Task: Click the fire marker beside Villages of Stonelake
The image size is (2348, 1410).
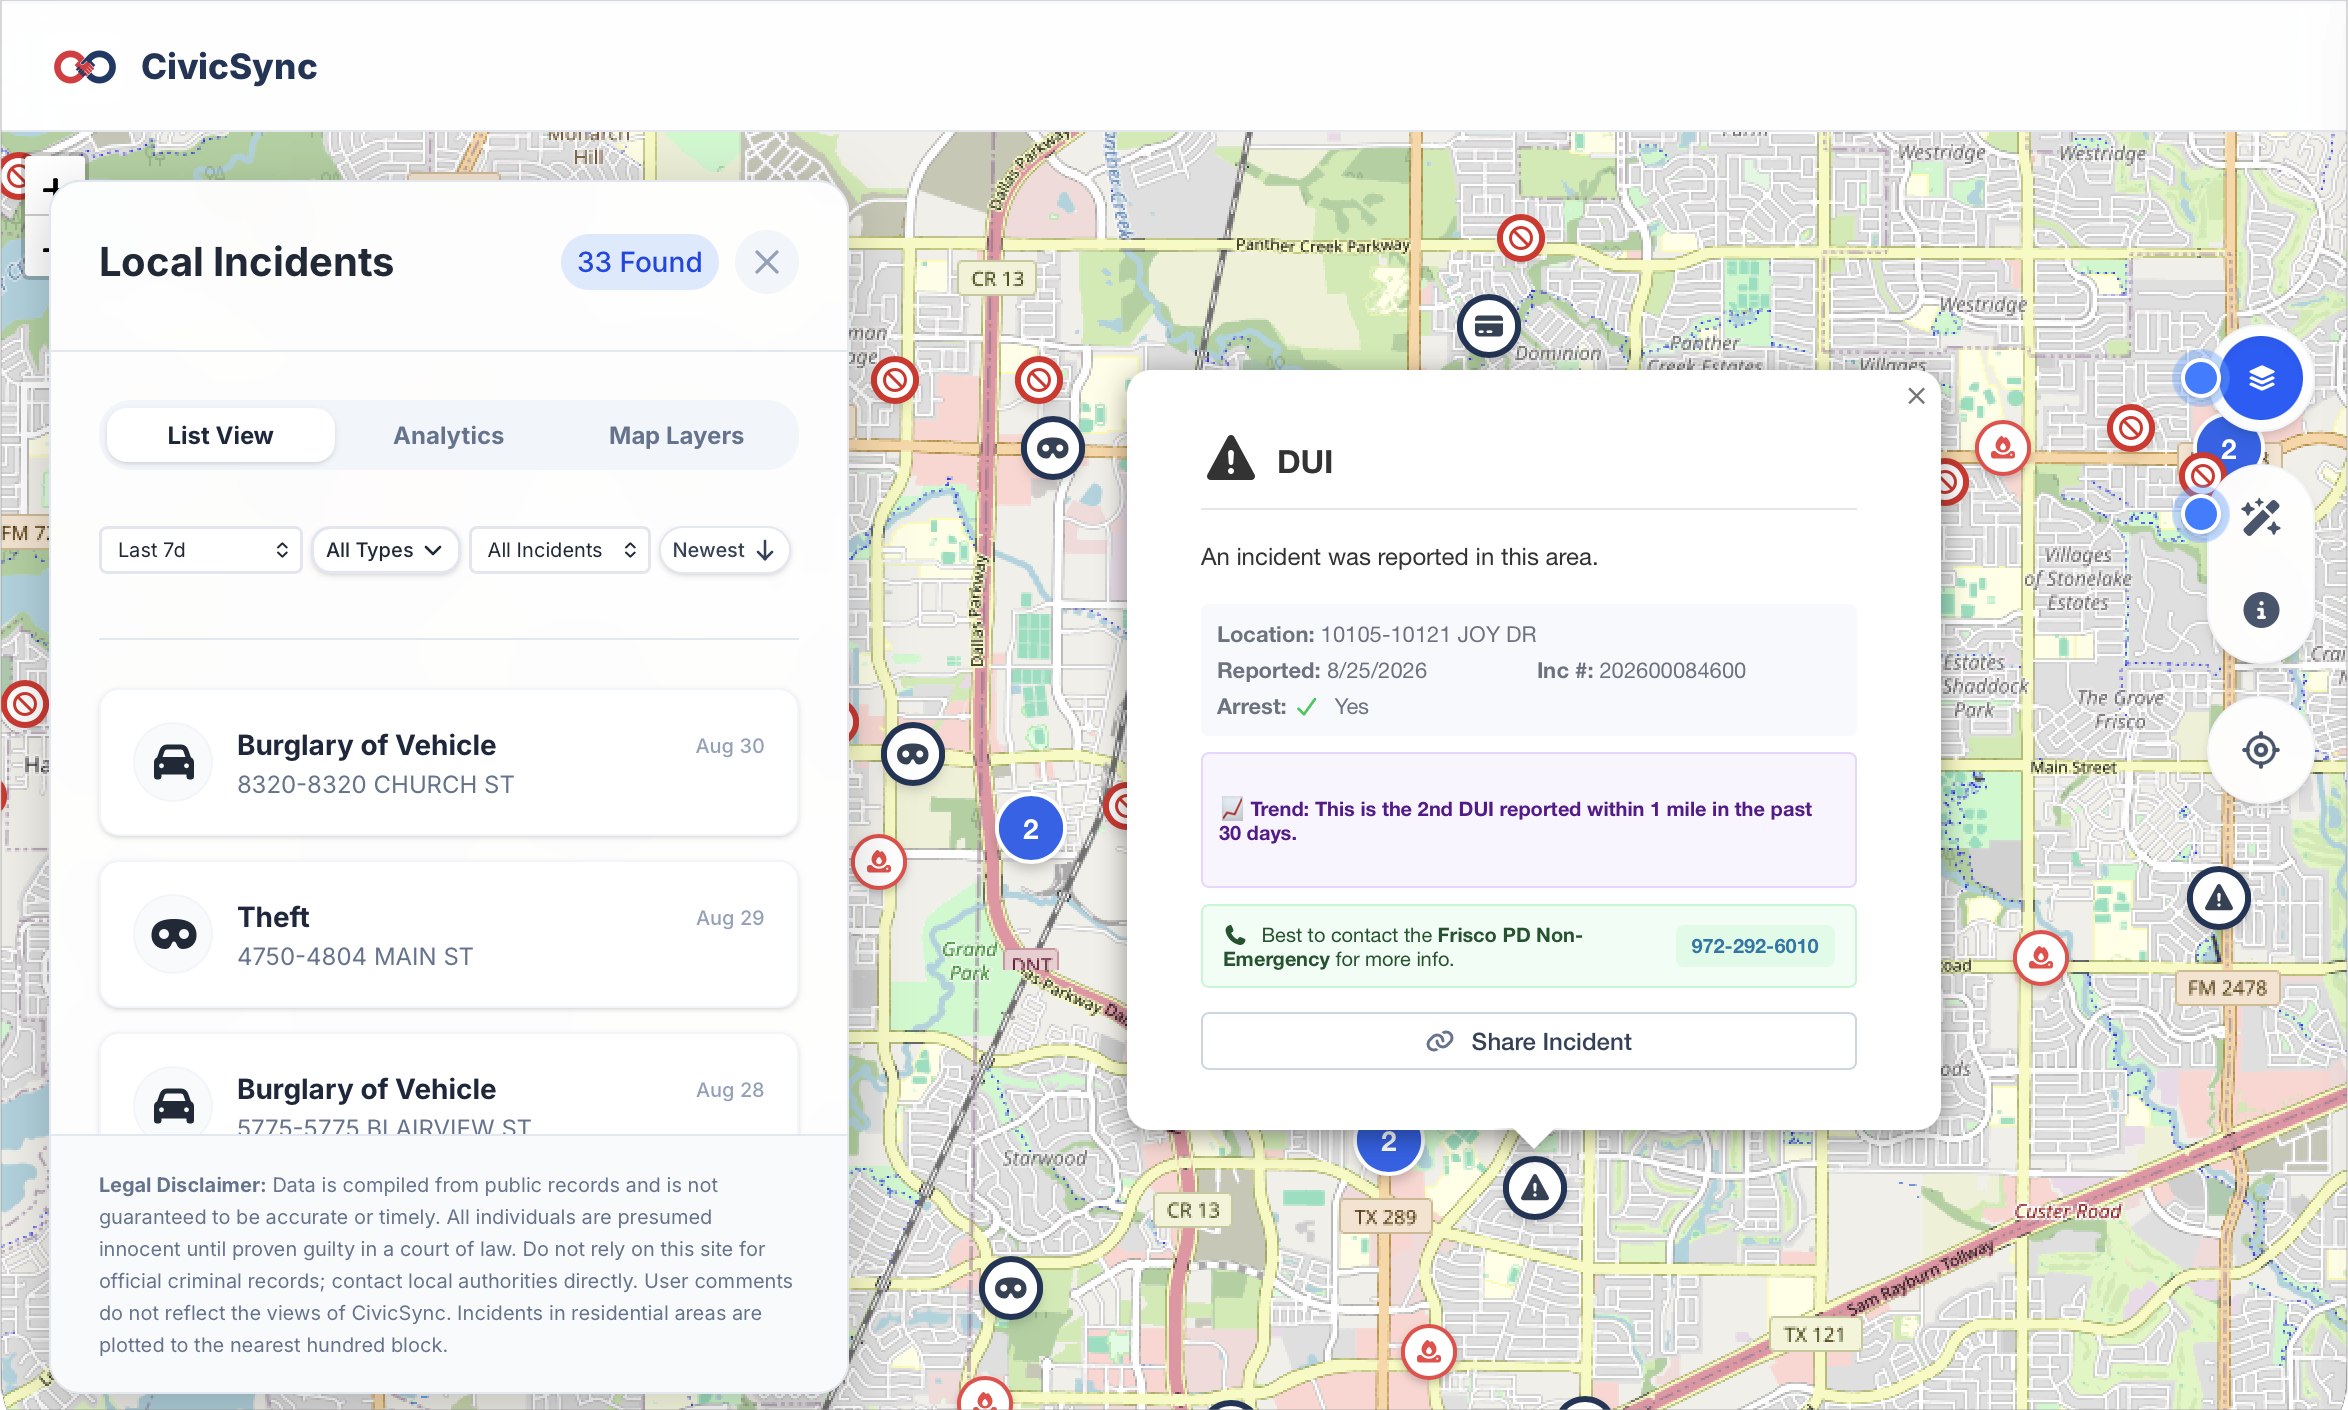Action: [2002, 448]
